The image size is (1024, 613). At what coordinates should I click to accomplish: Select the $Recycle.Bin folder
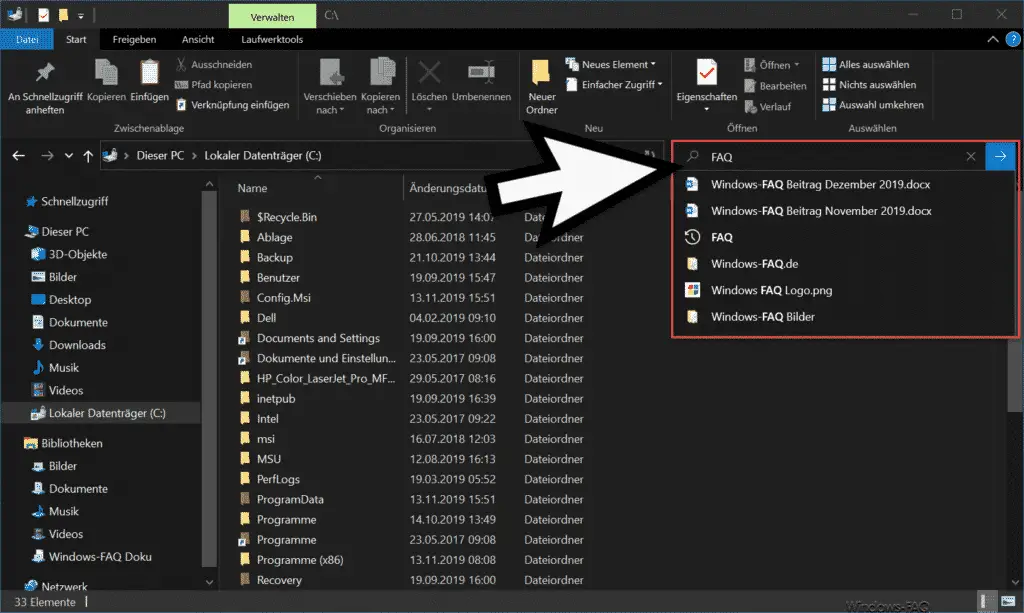point(278,217)
